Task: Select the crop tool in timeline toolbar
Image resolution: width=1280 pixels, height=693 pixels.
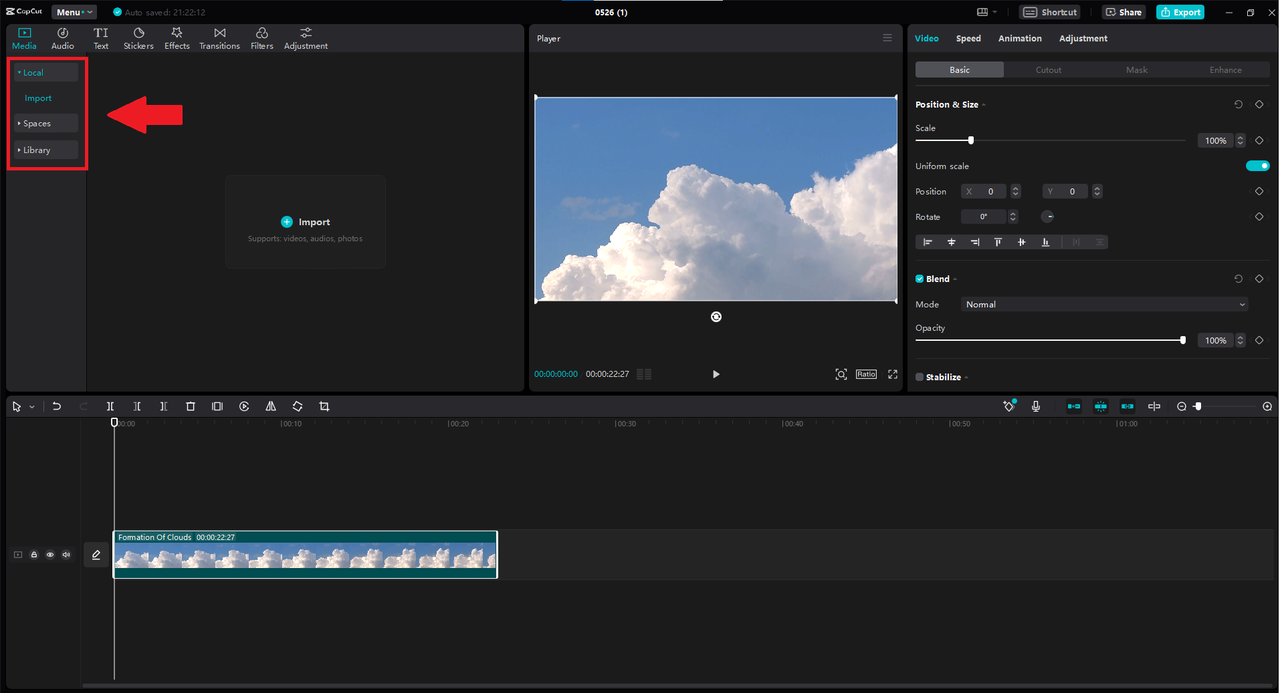Action: (x=324, y=407)
